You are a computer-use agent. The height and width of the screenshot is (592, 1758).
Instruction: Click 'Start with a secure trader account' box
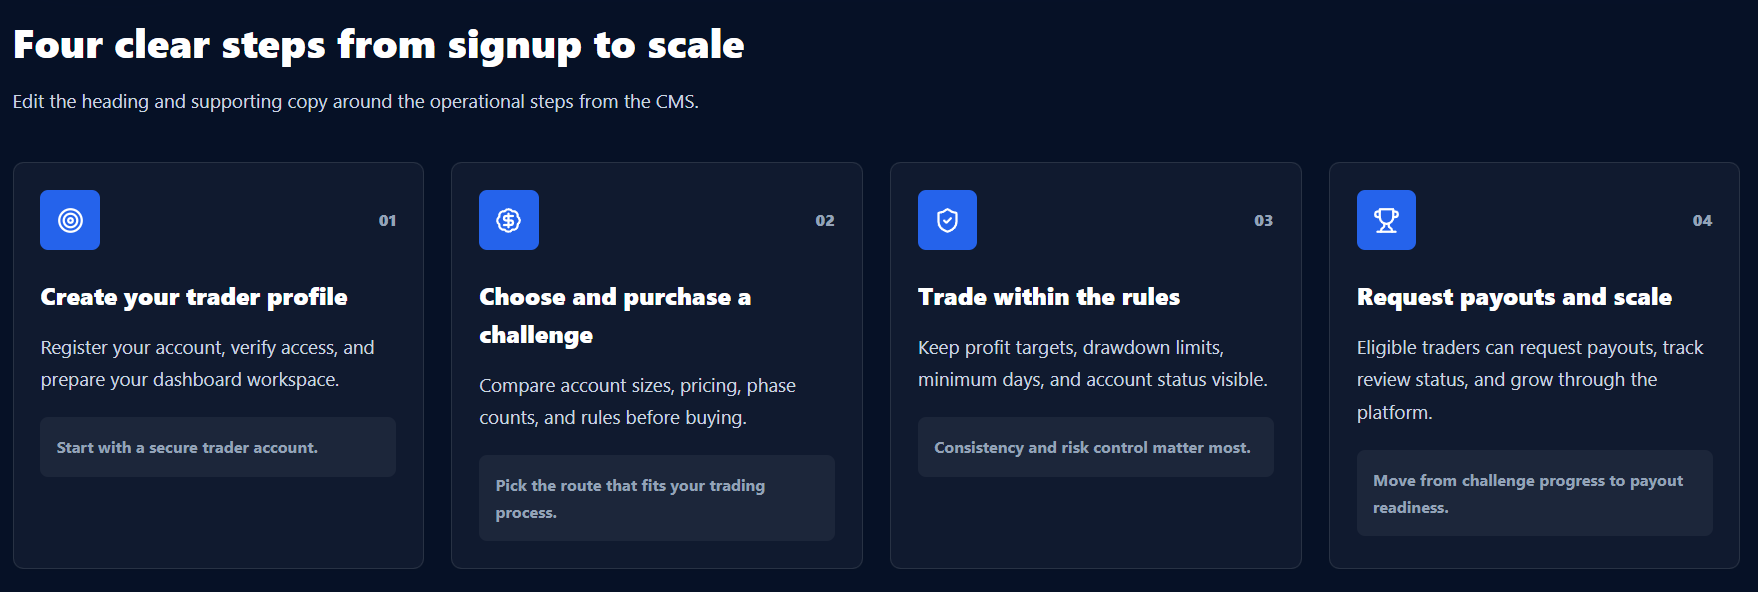coord(218,447)
